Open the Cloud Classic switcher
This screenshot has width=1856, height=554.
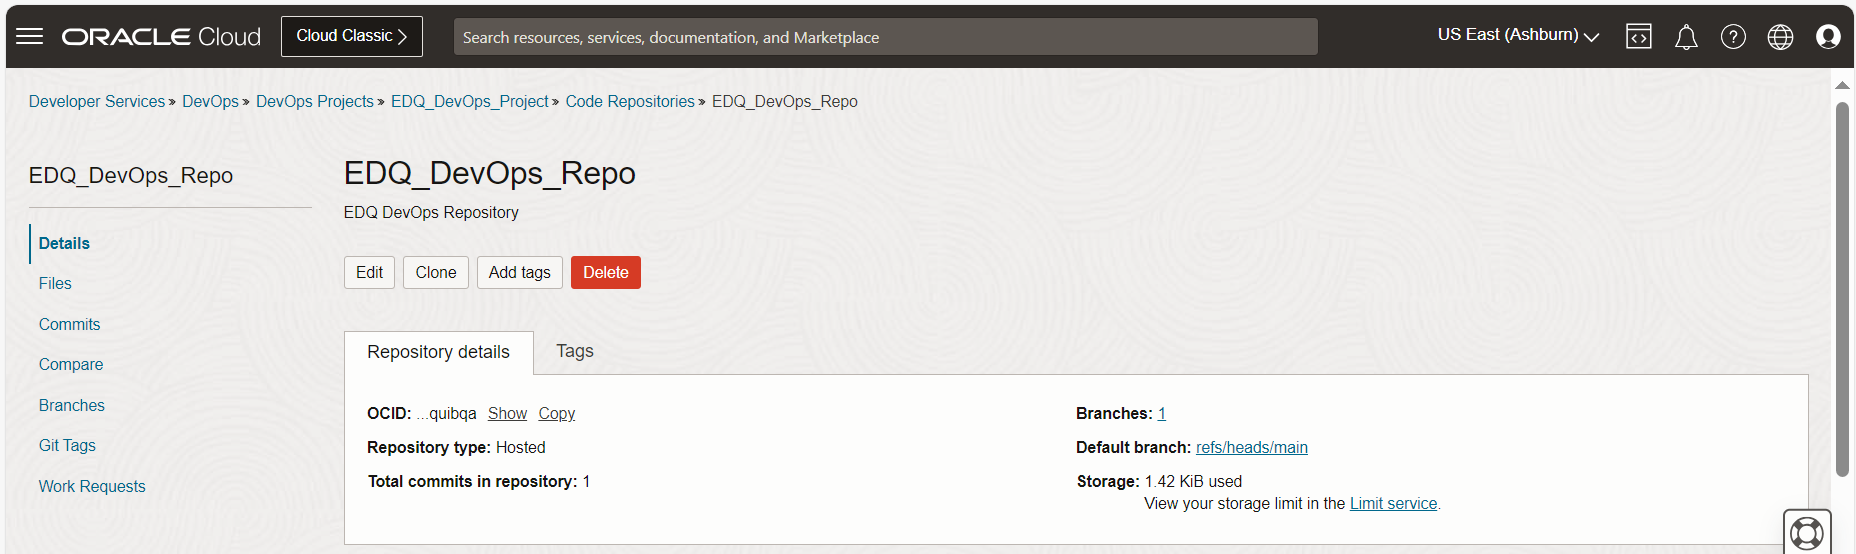click(x=352, y=36)
